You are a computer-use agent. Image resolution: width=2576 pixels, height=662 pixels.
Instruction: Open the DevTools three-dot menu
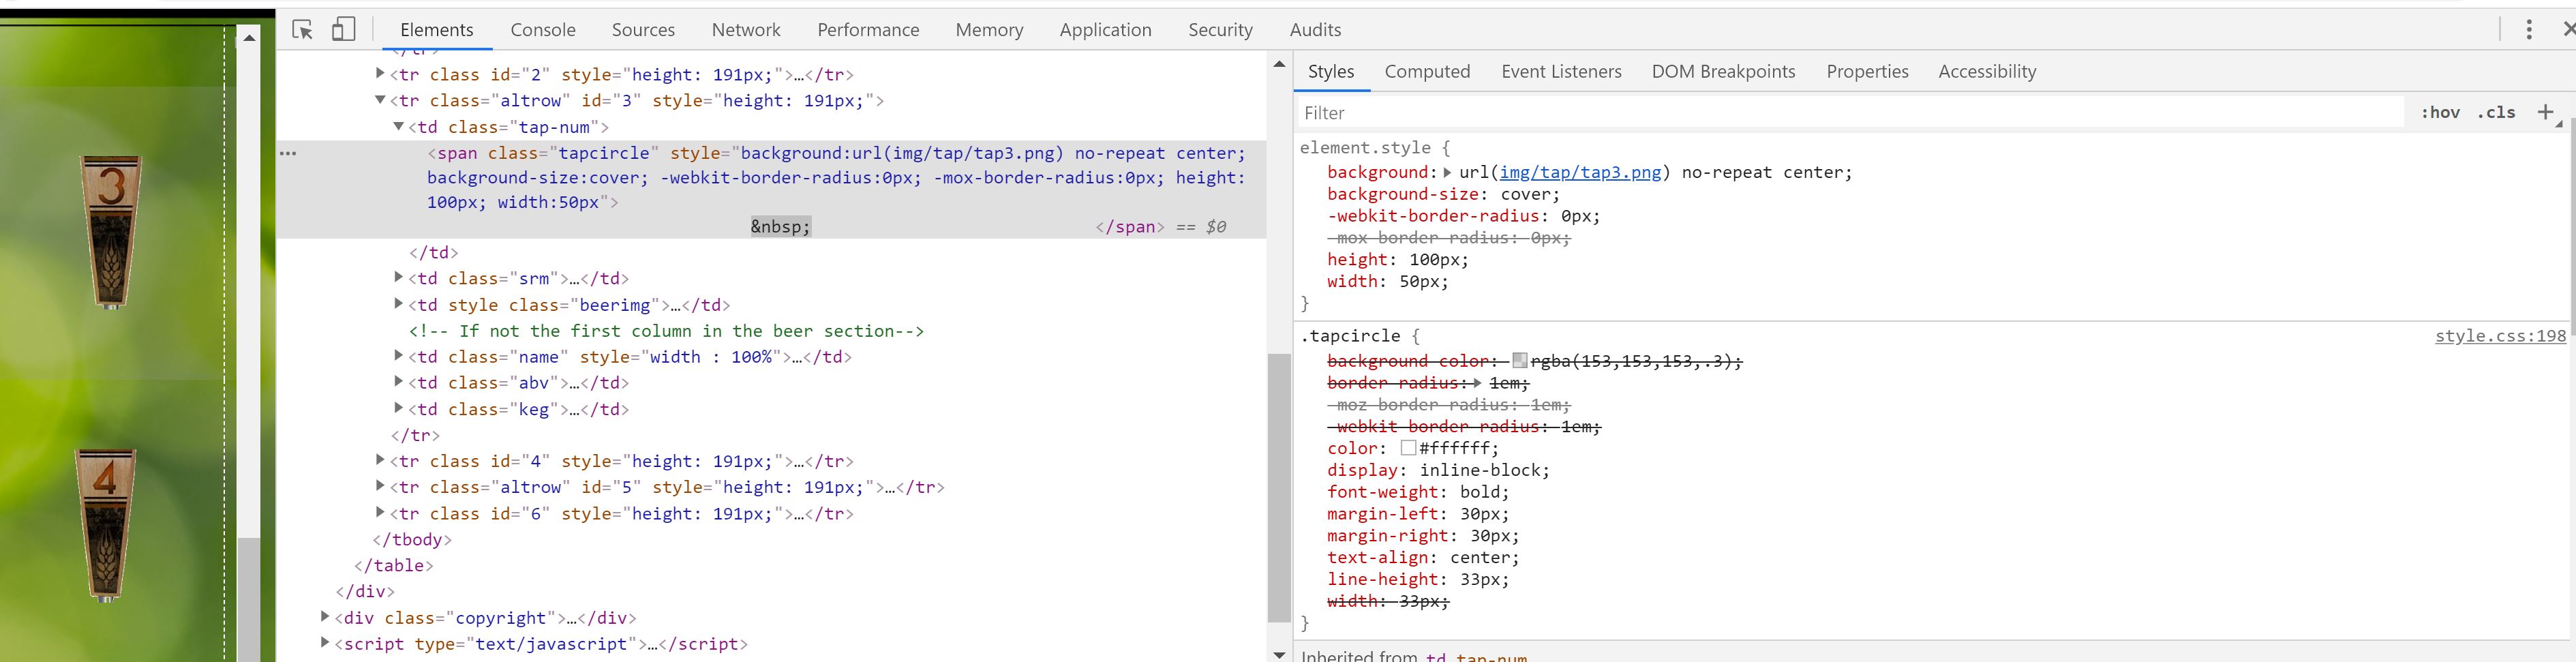(x=2529, y=29)
